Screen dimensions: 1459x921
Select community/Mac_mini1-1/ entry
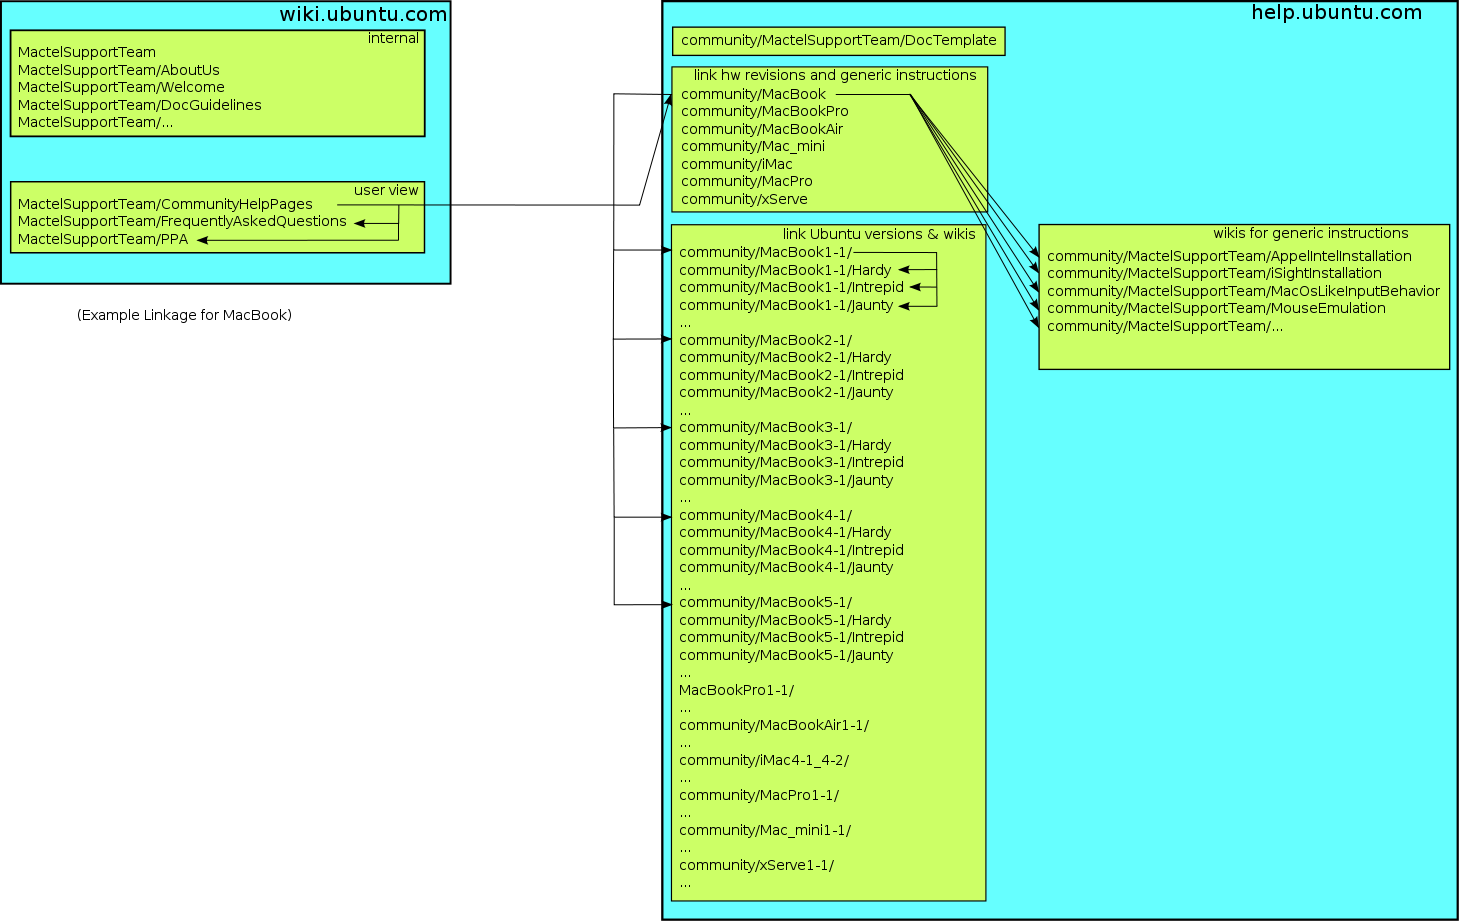coord(765,830)
